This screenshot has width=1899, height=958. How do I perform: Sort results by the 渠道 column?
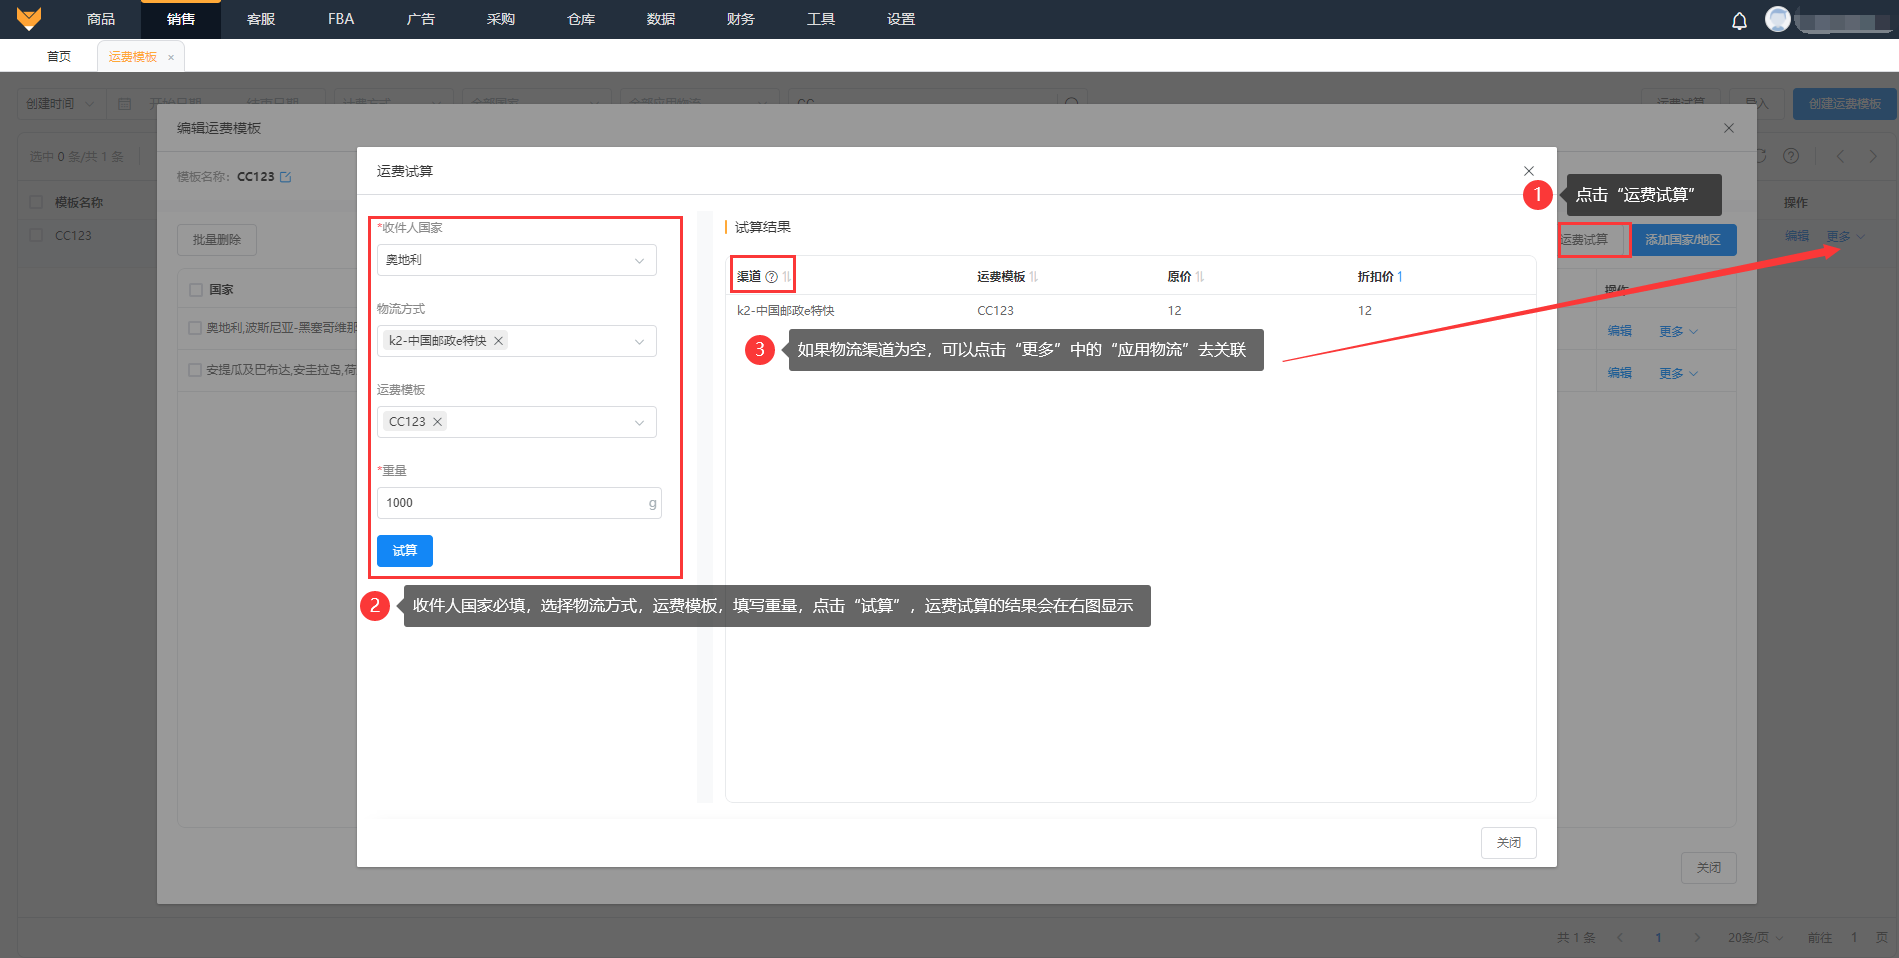tap(787, 277)
